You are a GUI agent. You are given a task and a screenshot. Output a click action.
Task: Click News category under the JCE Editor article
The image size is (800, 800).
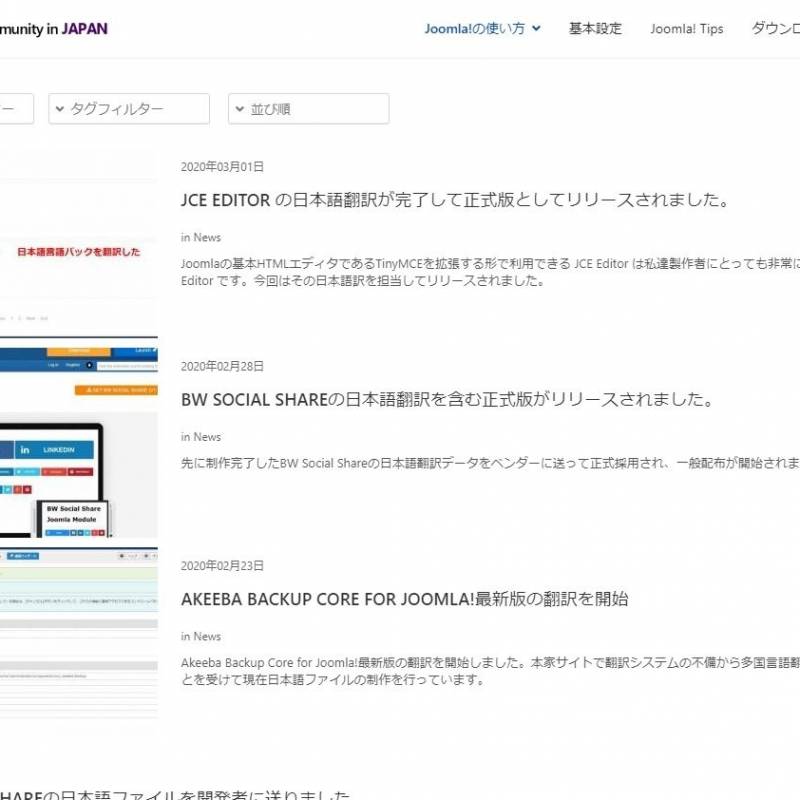(207, 238)
